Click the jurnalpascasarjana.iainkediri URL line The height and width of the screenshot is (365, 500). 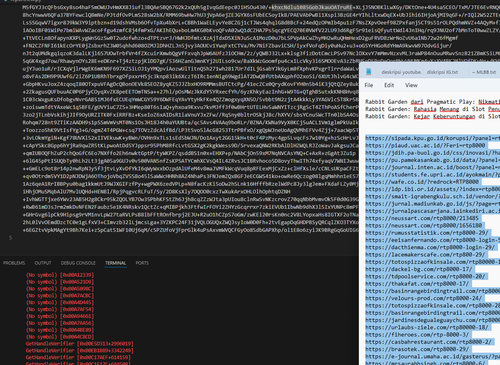432,211
